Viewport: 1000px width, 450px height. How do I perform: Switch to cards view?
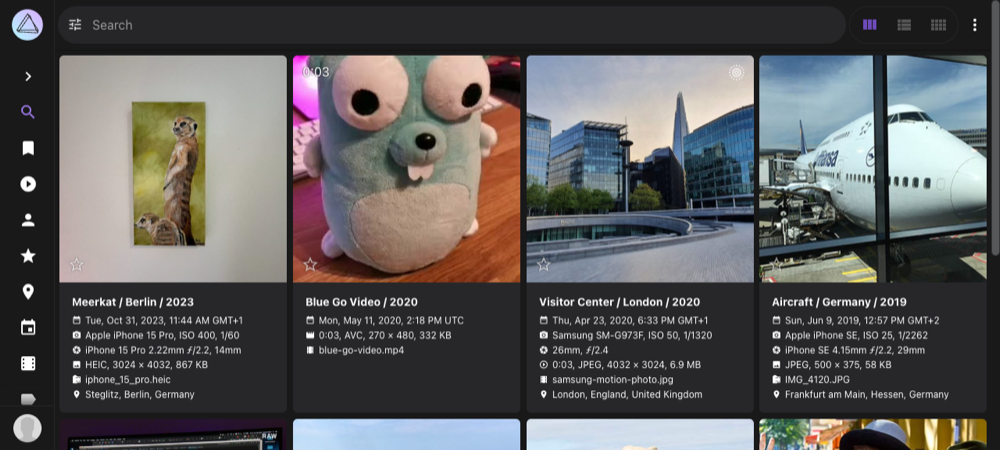[869, 25]
